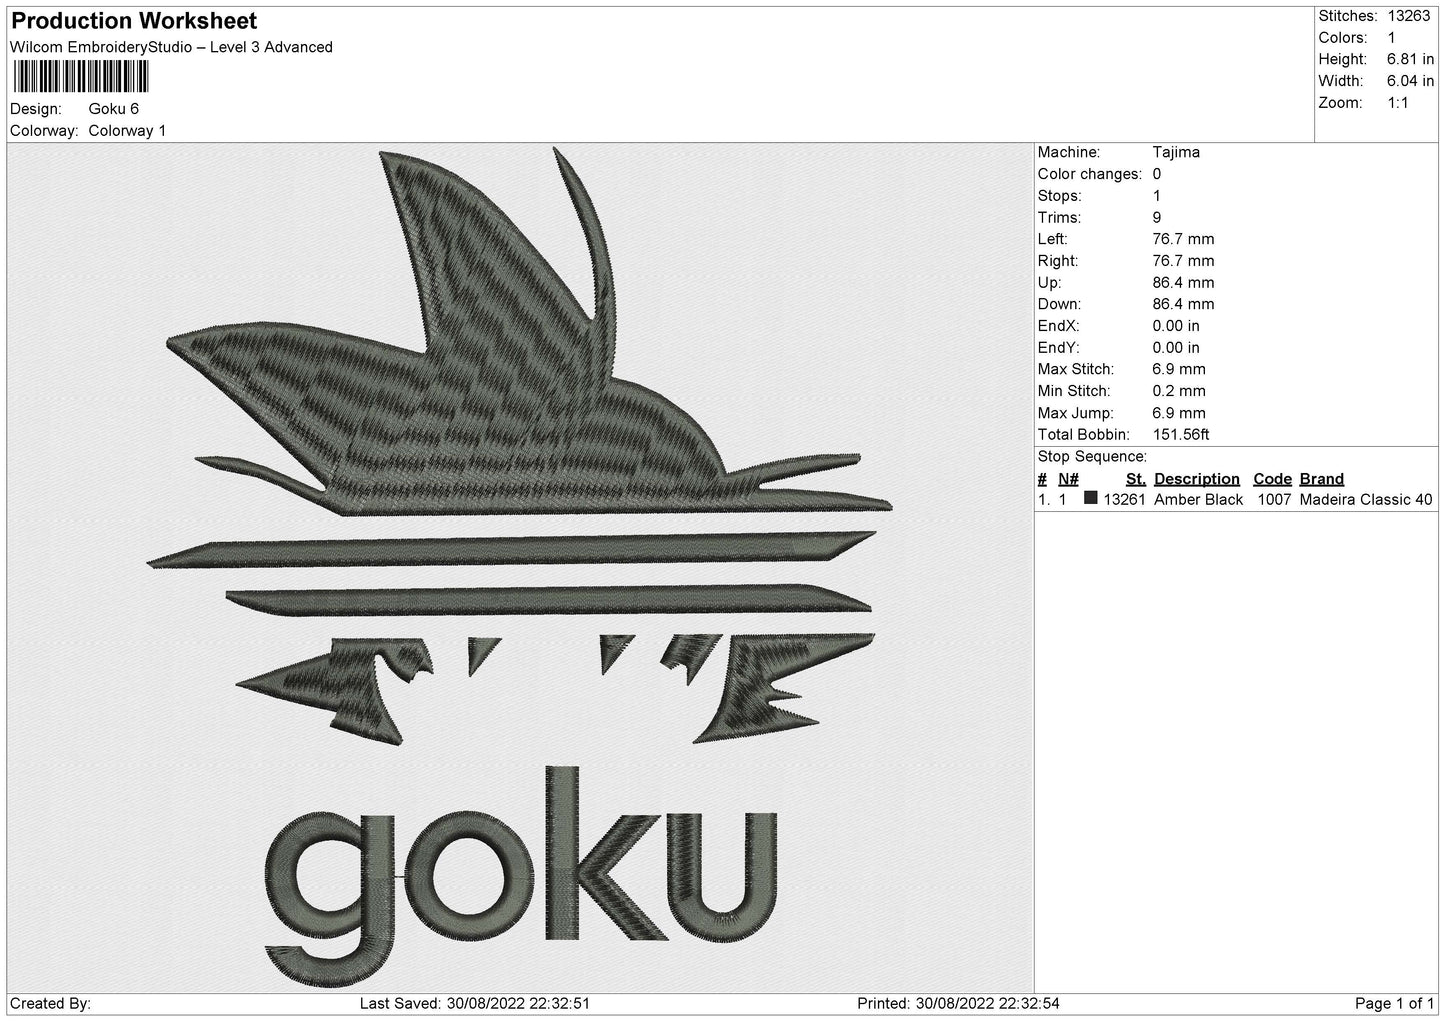Screen dimensions: 1445x1021
Task: Click the thread code '1007'
Action: (1274, 500)
